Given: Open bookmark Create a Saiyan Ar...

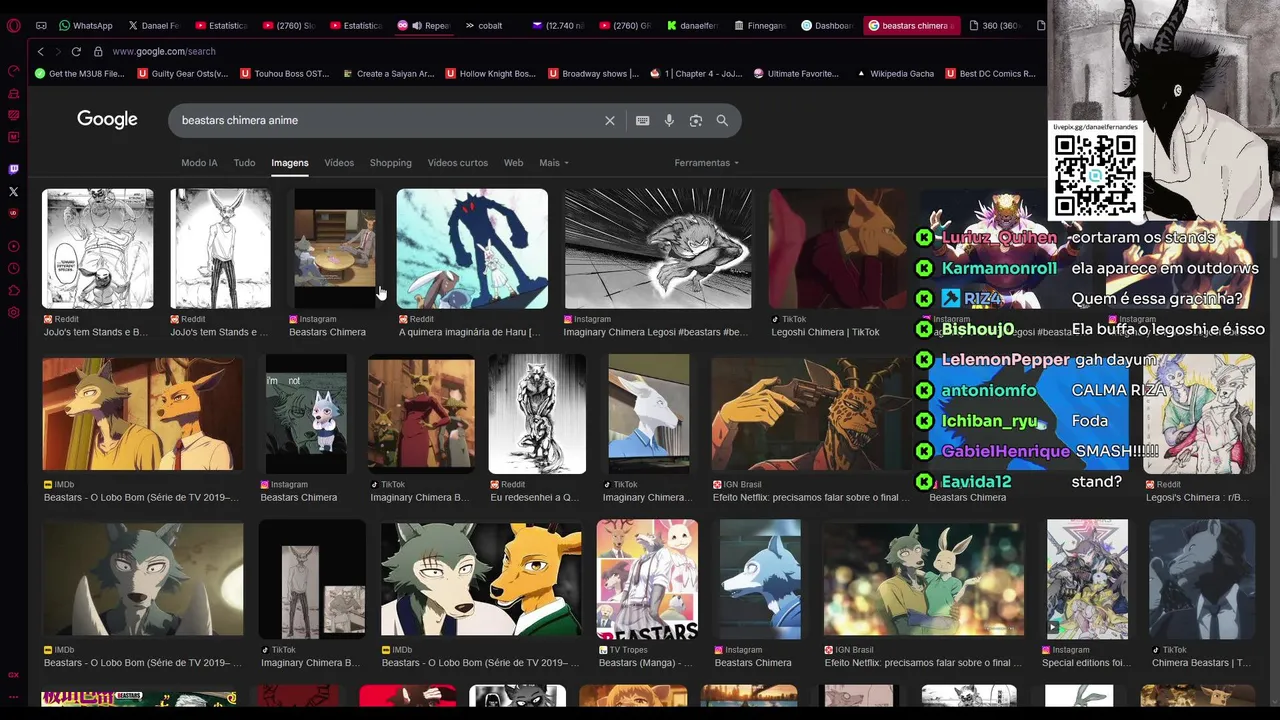Looking at the screenshot, I should [388, 73].
